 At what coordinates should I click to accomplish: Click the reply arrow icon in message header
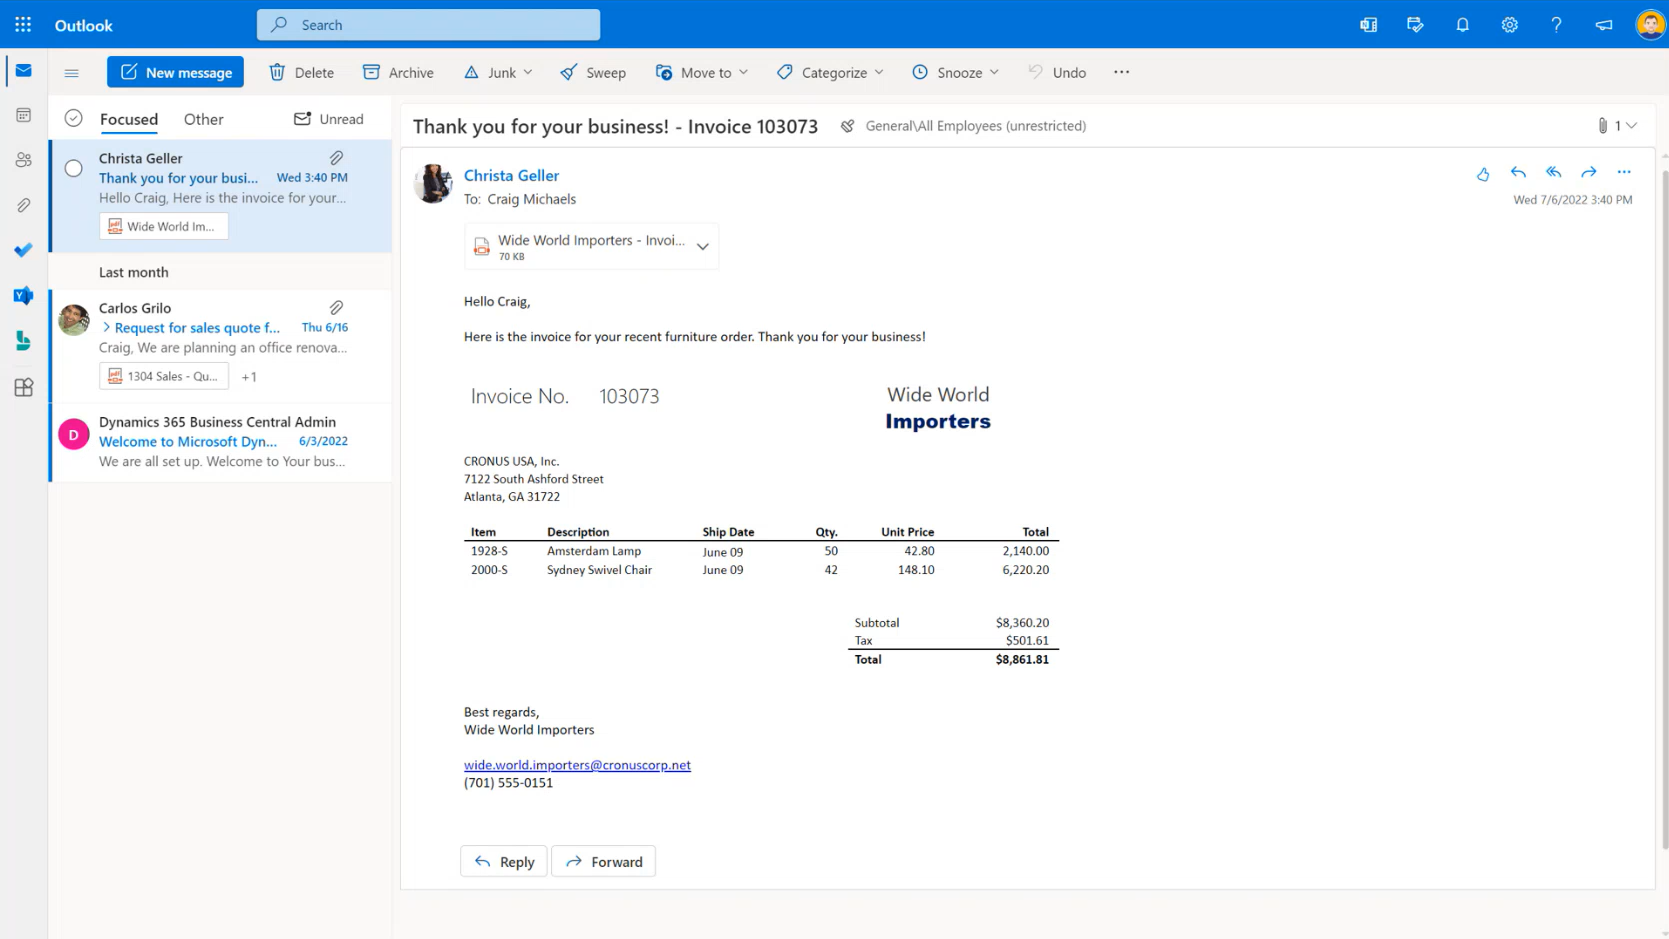(x=1518, y=172)
